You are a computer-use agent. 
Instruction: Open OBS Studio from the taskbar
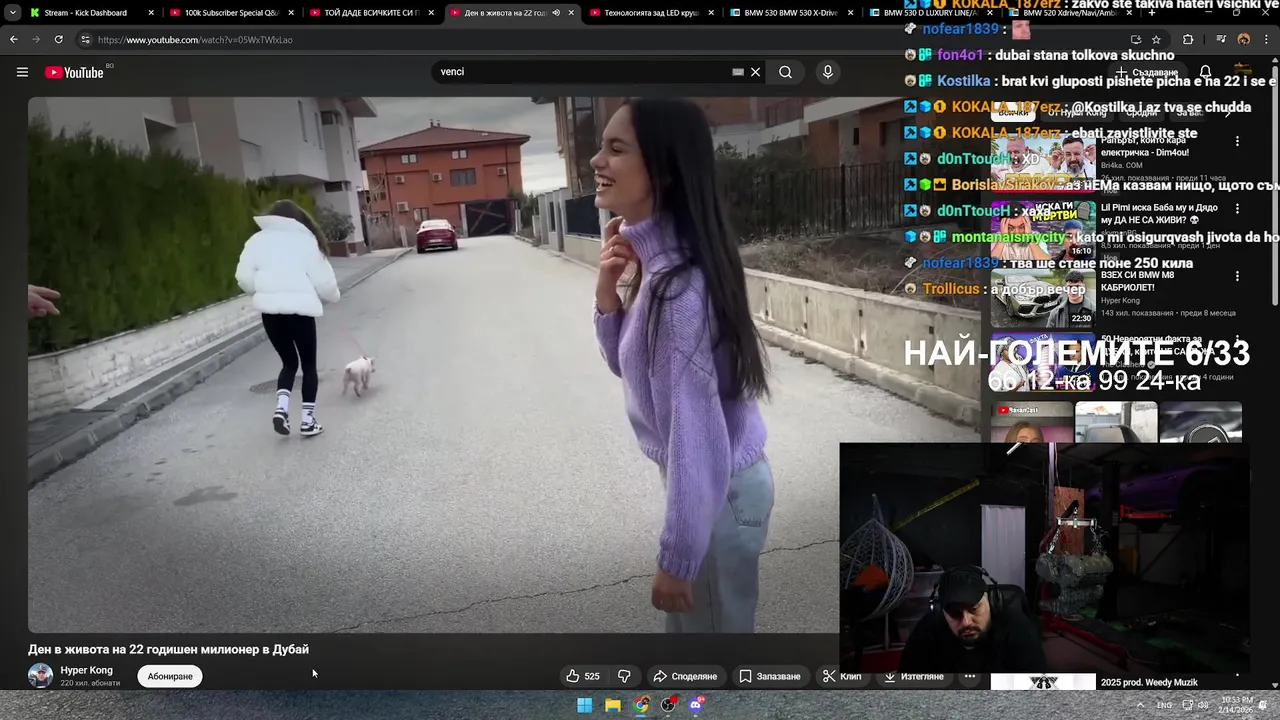(x=669, y=705)
